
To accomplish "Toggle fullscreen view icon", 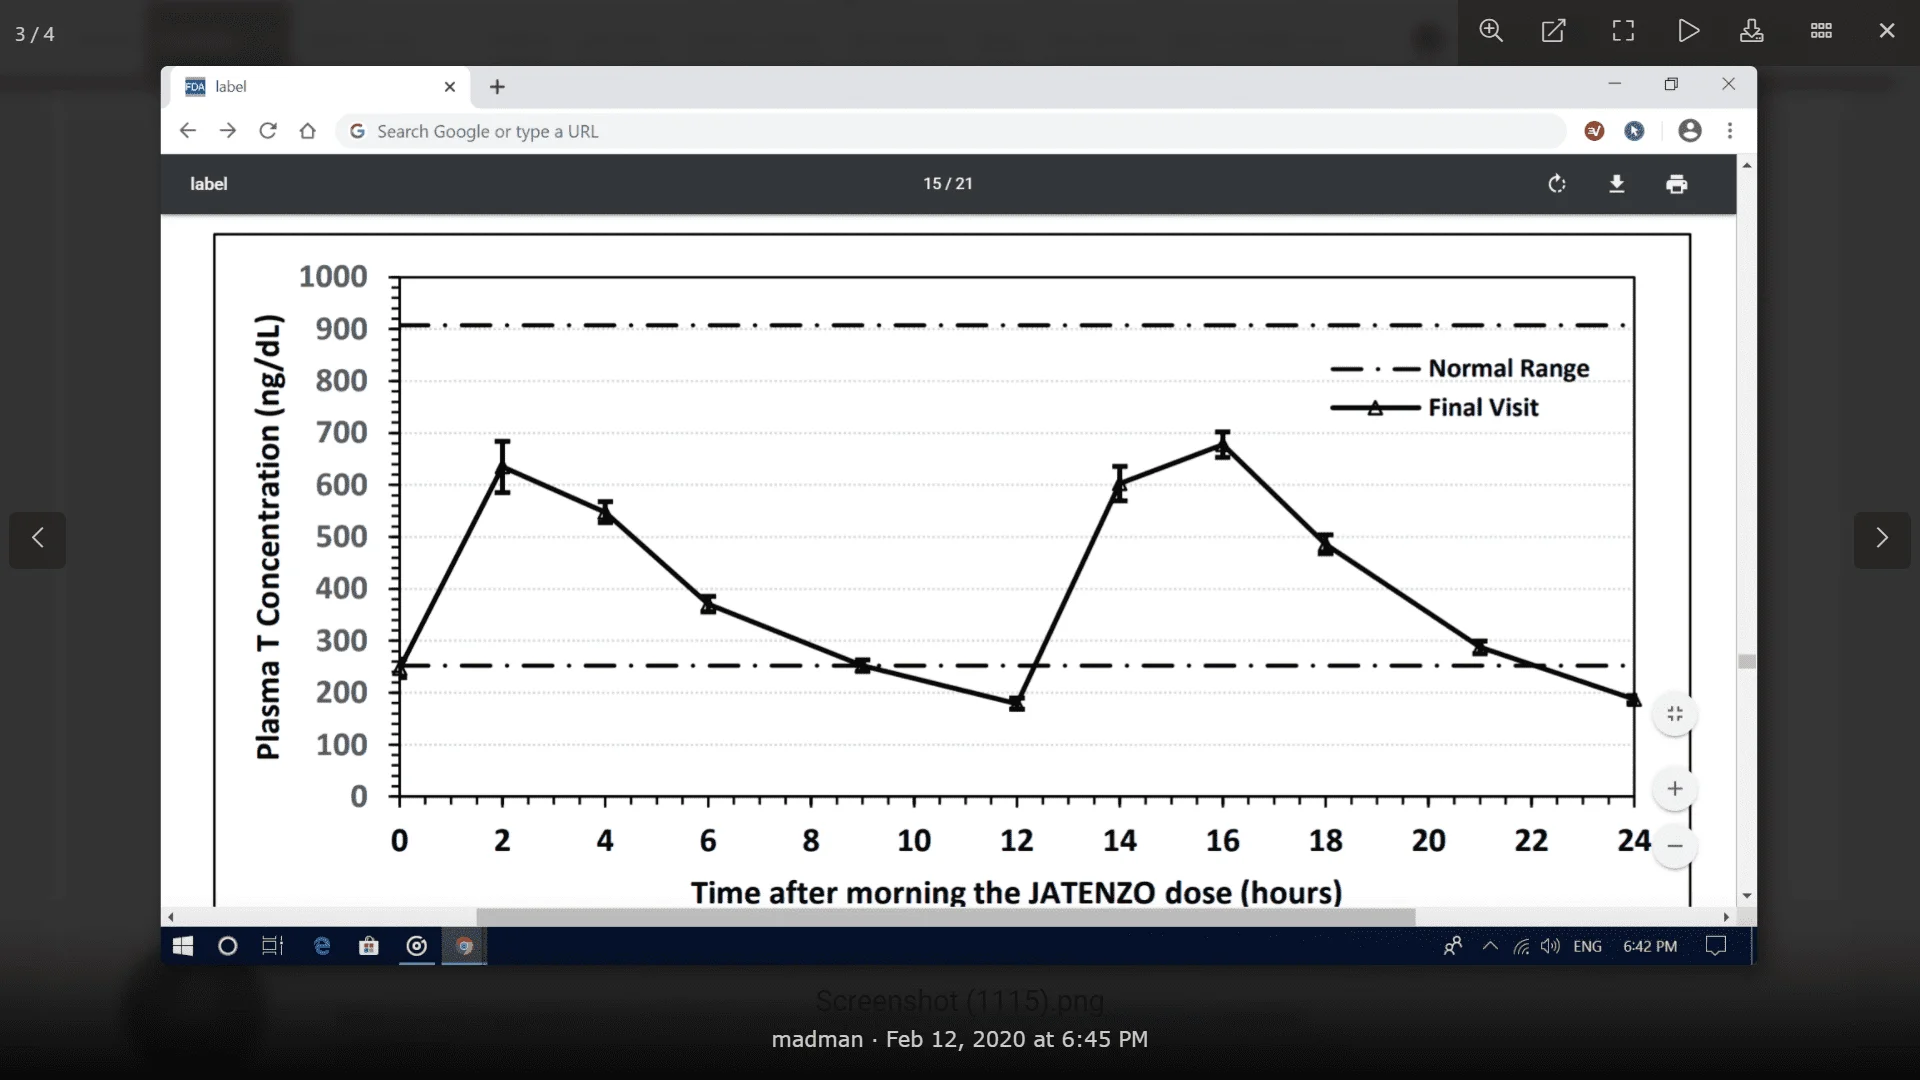I will pos(1623,31).
